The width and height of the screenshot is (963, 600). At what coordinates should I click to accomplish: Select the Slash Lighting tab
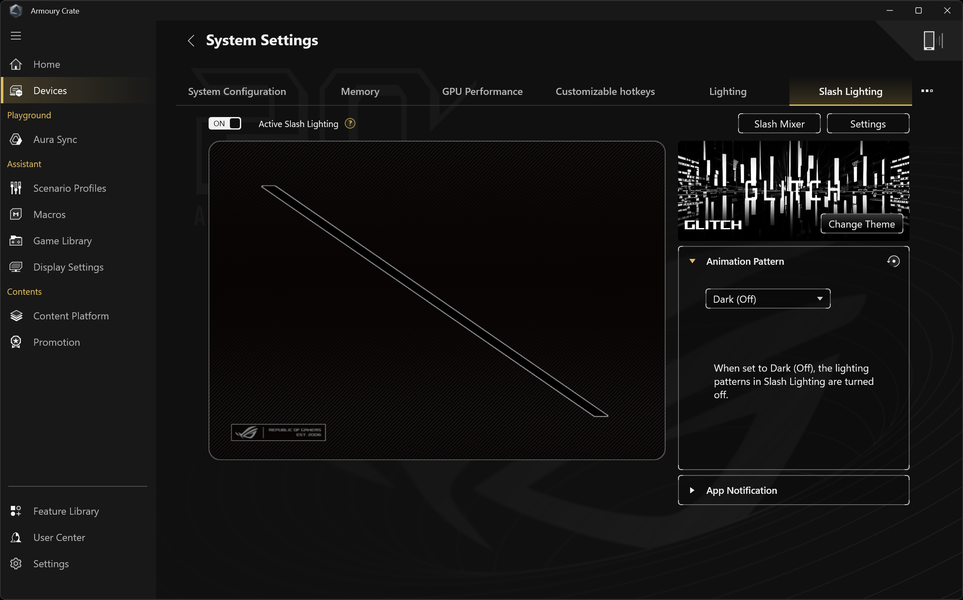(x=851, y=92)
